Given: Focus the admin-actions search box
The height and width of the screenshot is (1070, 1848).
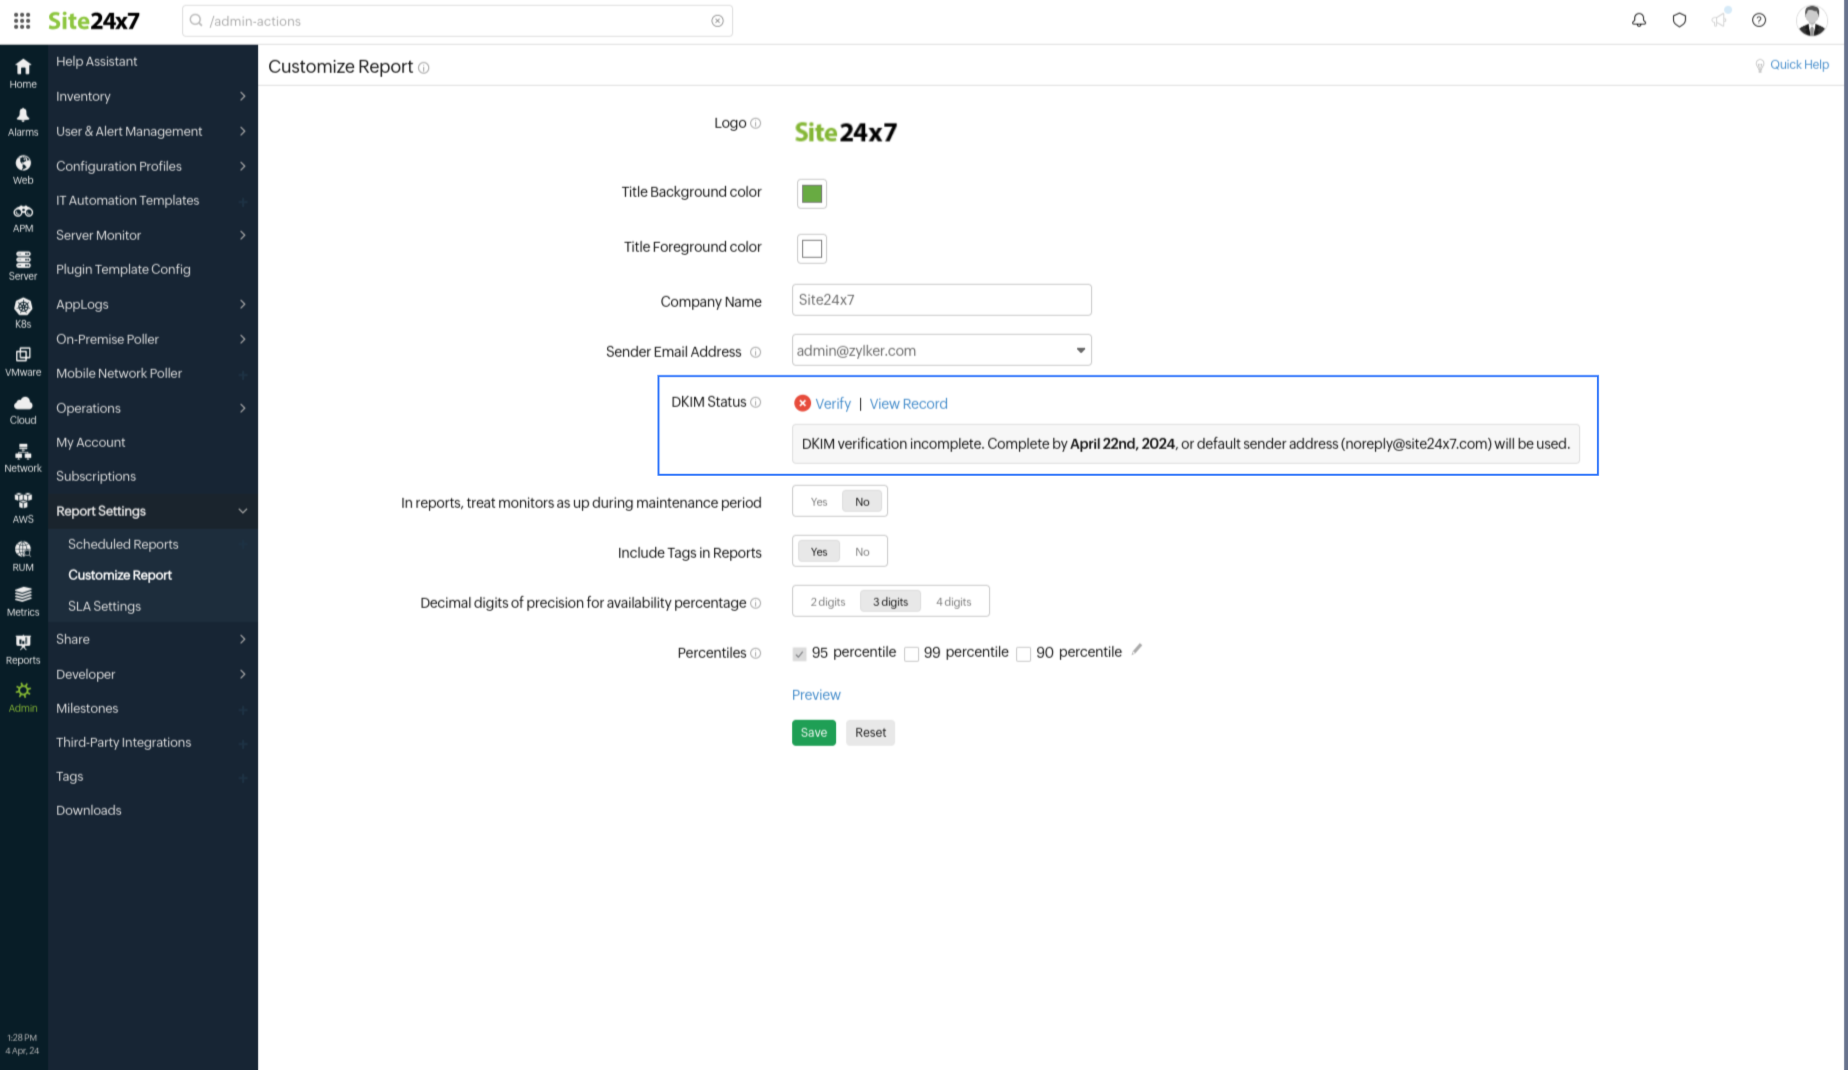Looking at the screenshot, I should coord(457,21).
